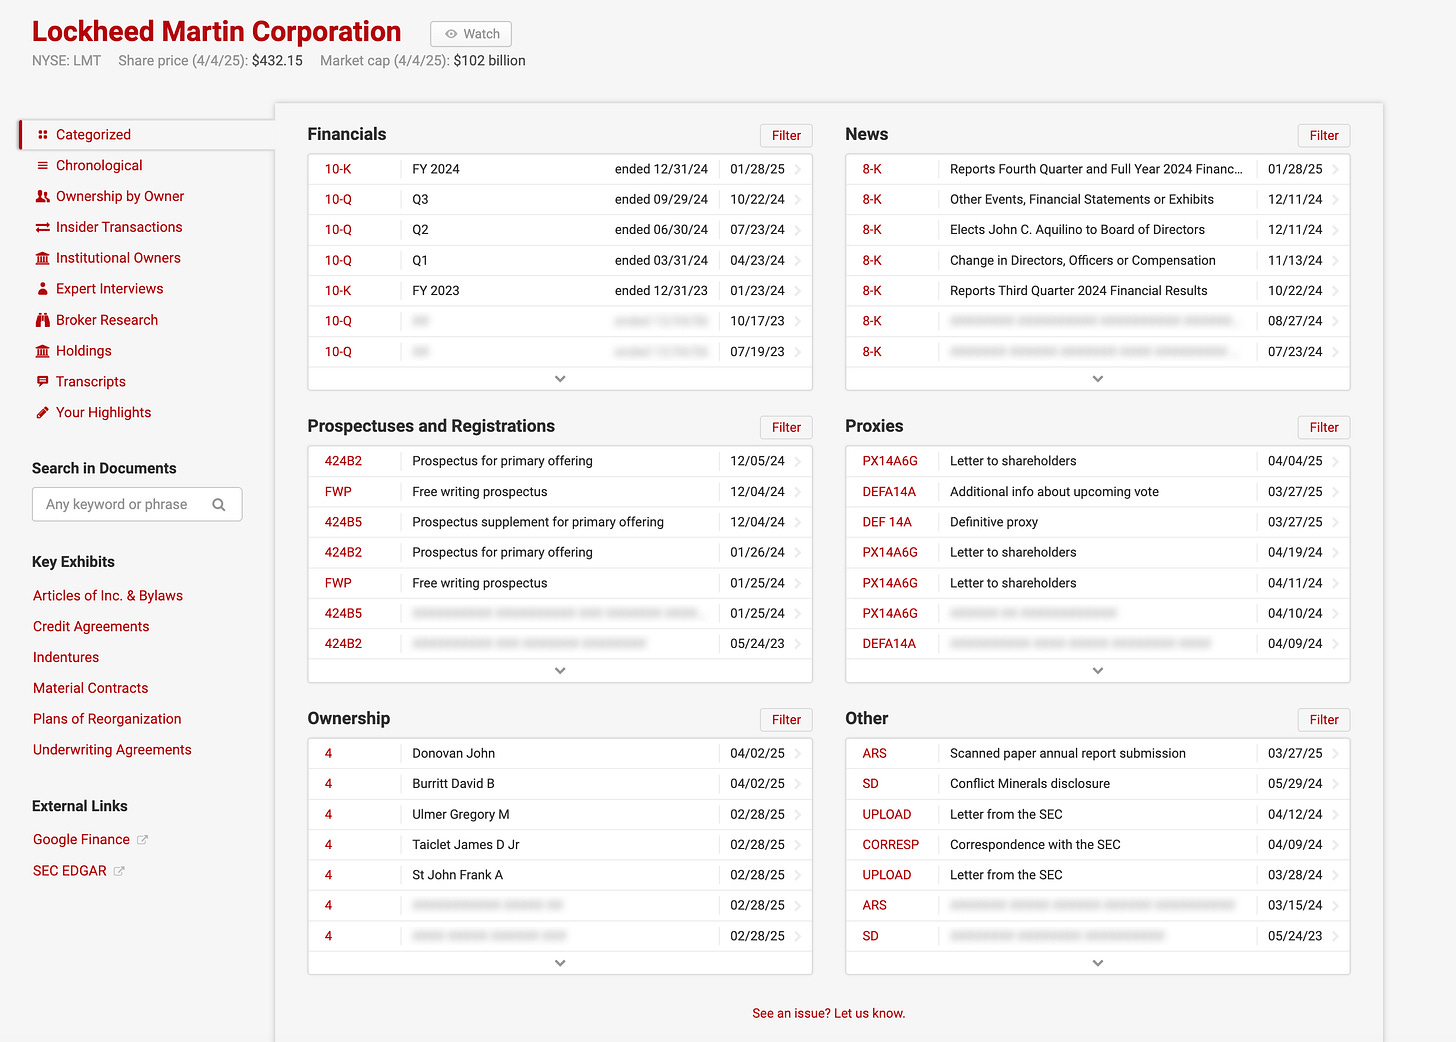Click external link icon beside SEC EDGAR

119,871
